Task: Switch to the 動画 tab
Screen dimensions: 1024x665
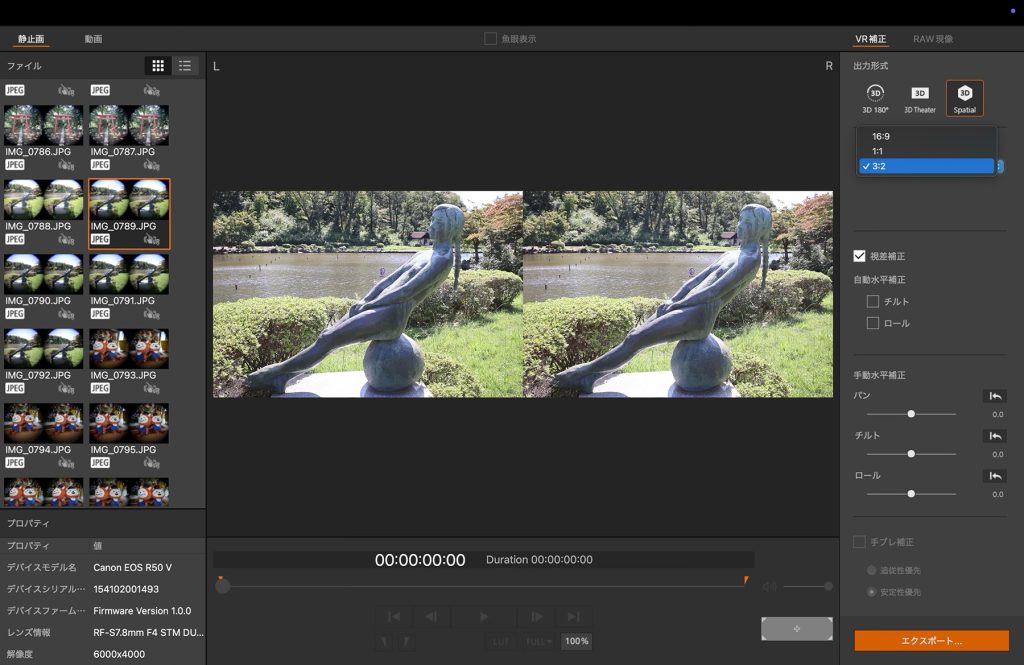Action: 93,39
